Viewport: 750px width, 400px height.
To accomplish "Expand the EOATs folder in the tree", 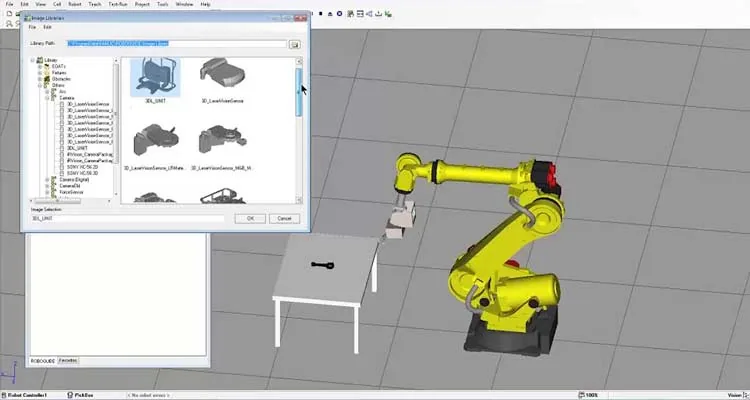I will (x=40, y=66).
